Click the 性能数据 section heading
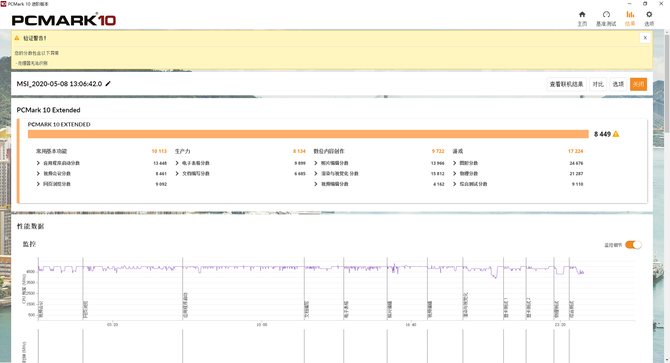670x363 pixels. (x=30, y=226)
